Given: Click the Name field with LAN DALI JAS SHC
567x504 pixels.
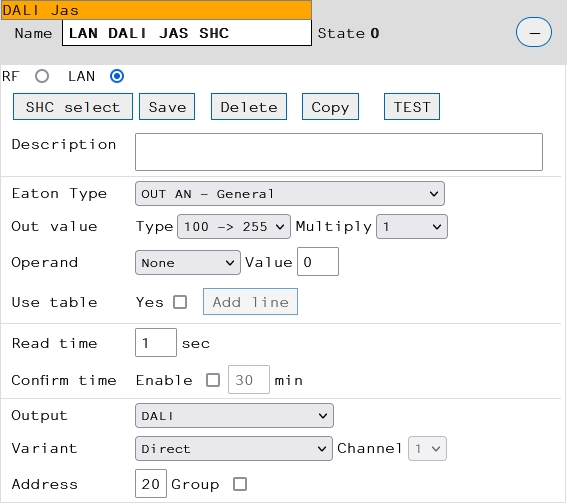Looking at the screenshot, I should click(187, 33).
